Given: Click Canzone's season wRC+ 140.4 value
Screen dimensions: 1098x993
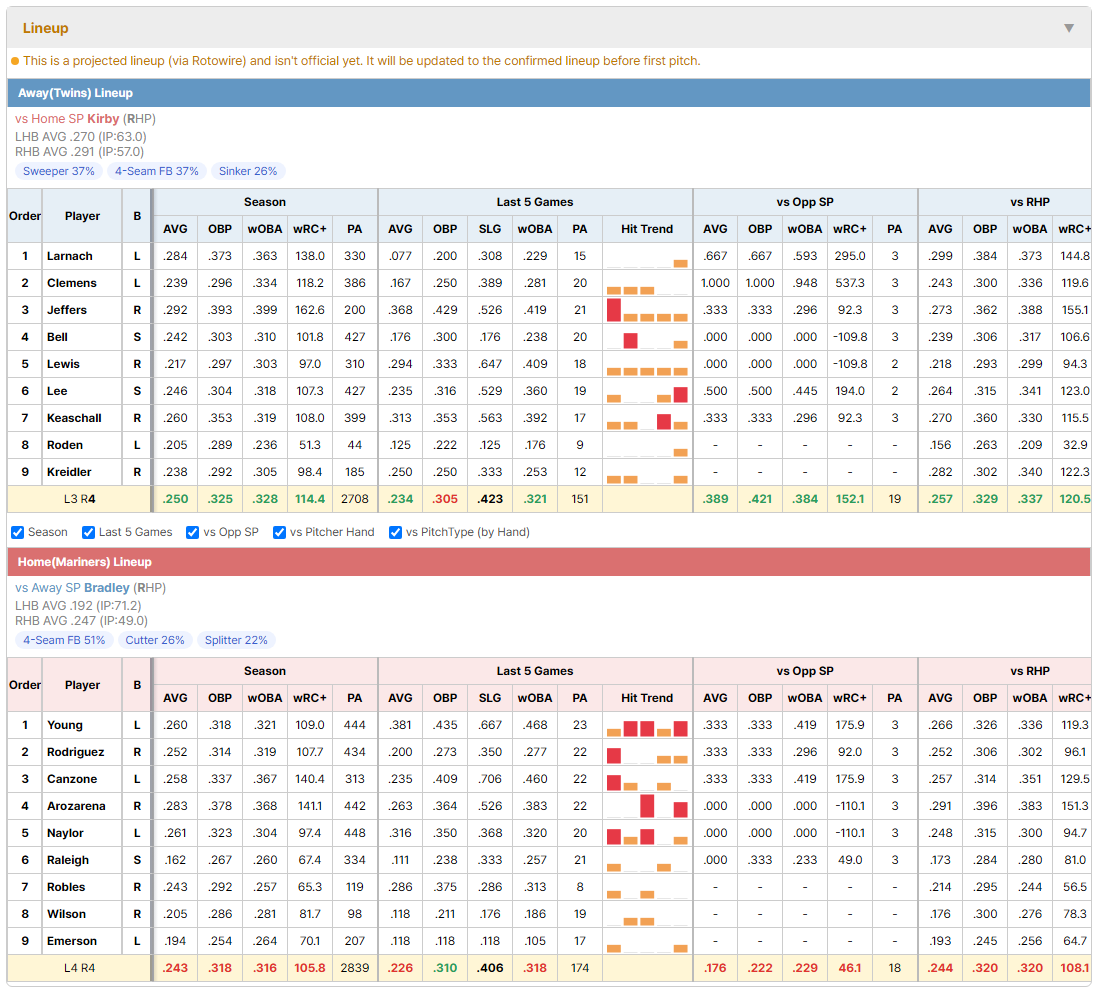Looking at the screenshot, I should pyautogui.click(x=310, y=779).
